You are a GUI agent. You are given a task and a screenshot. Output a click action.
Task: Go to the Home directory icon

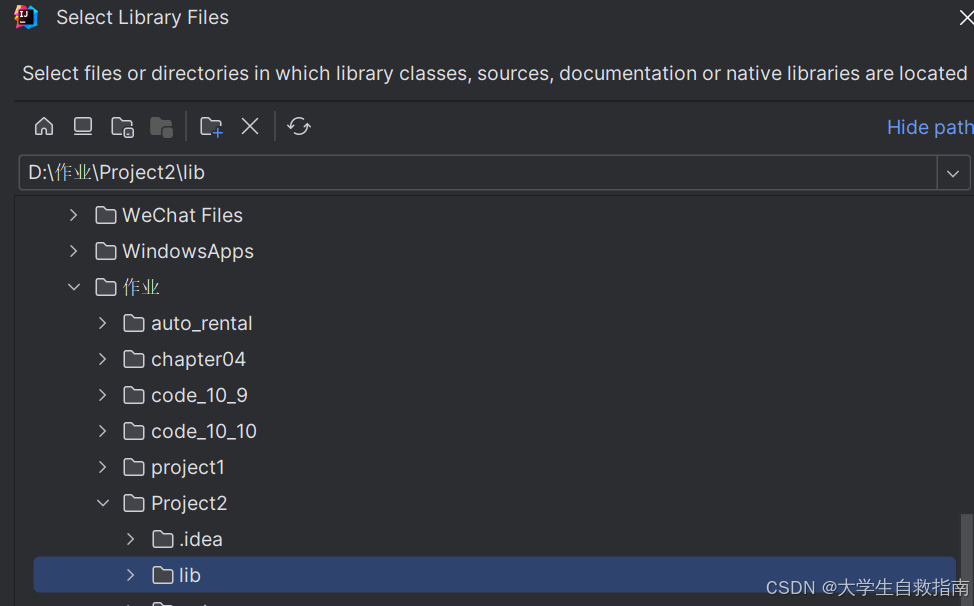pyautogui.click(x=44, y=127)
